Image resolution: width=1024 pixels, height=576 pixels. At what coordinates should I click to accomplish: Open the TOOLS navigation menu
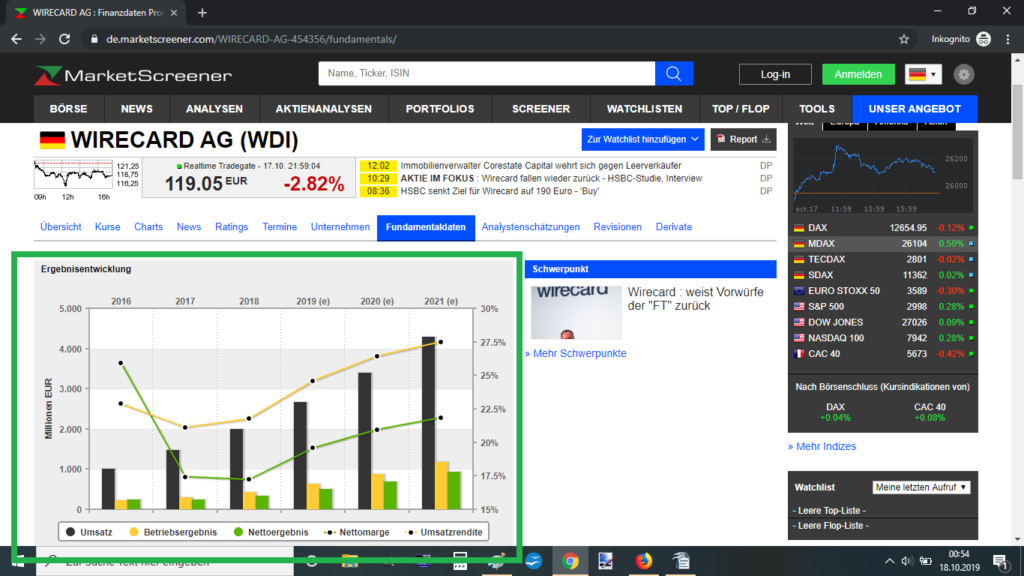pos(817,109)
